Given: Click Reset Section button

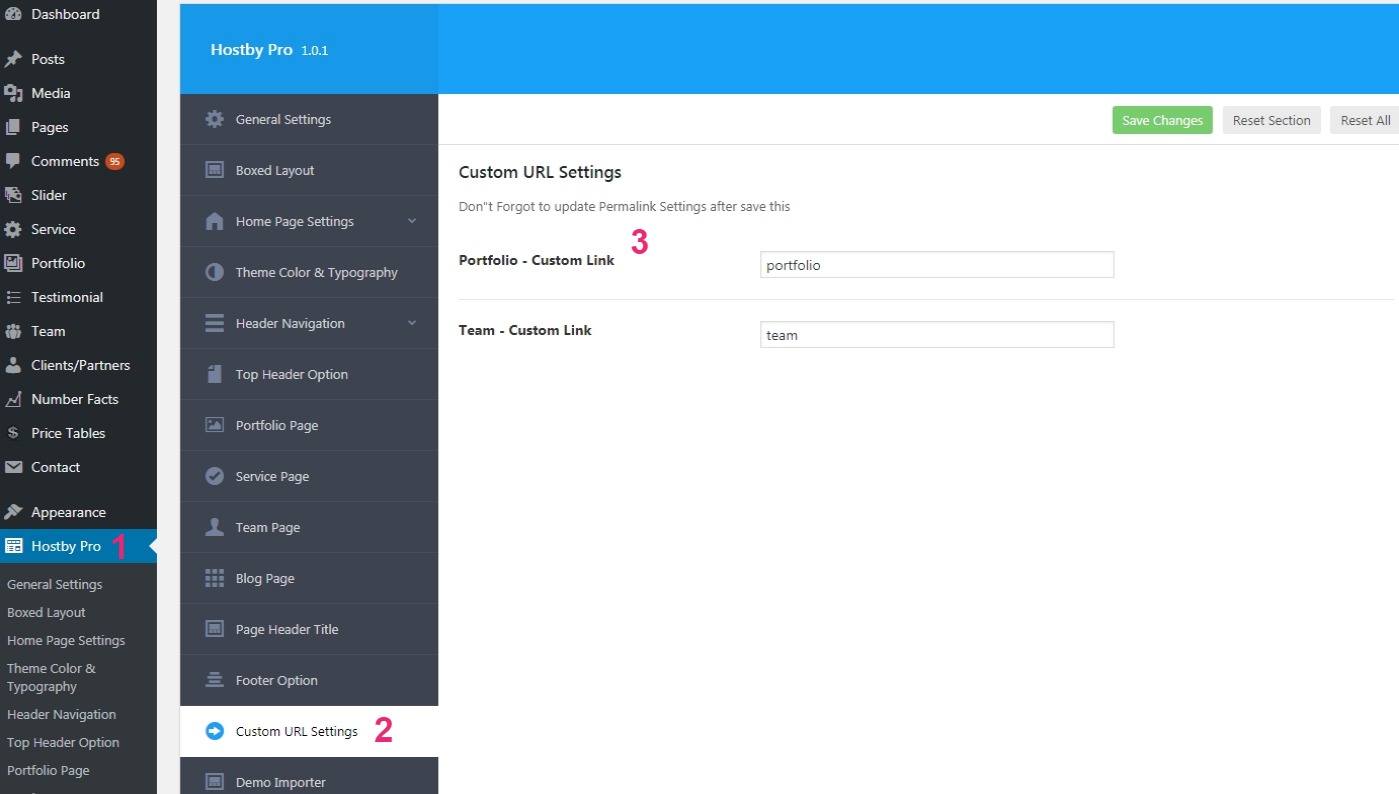Looking at the screenshot, I should [1271, 120].
